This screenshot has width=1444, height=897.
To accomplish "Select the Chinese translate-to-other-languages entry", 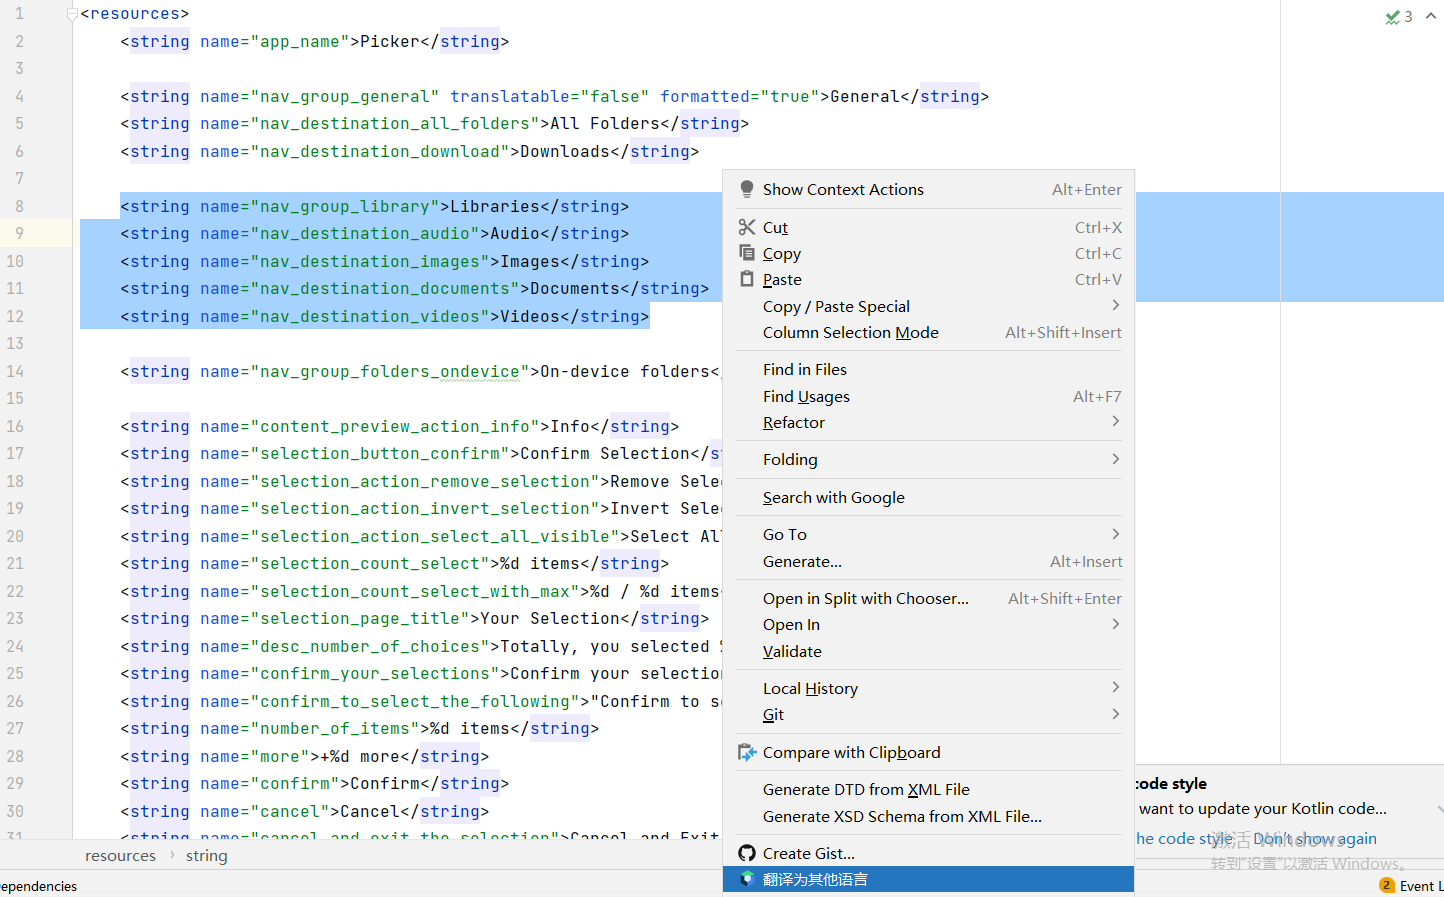I will click(x=928, y=879).
